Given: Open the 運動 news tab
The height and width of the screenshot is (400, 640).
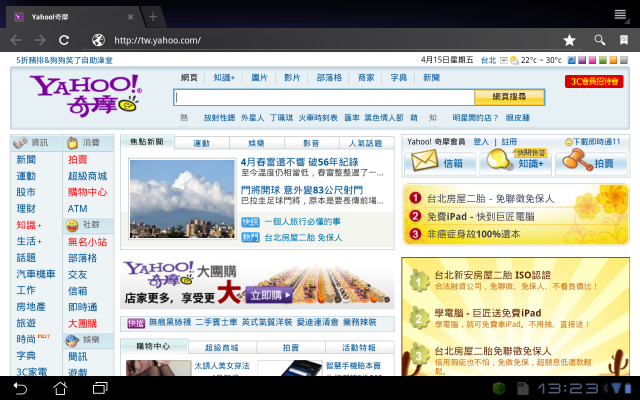Looking at the screenshot, I should click(202, 143).
